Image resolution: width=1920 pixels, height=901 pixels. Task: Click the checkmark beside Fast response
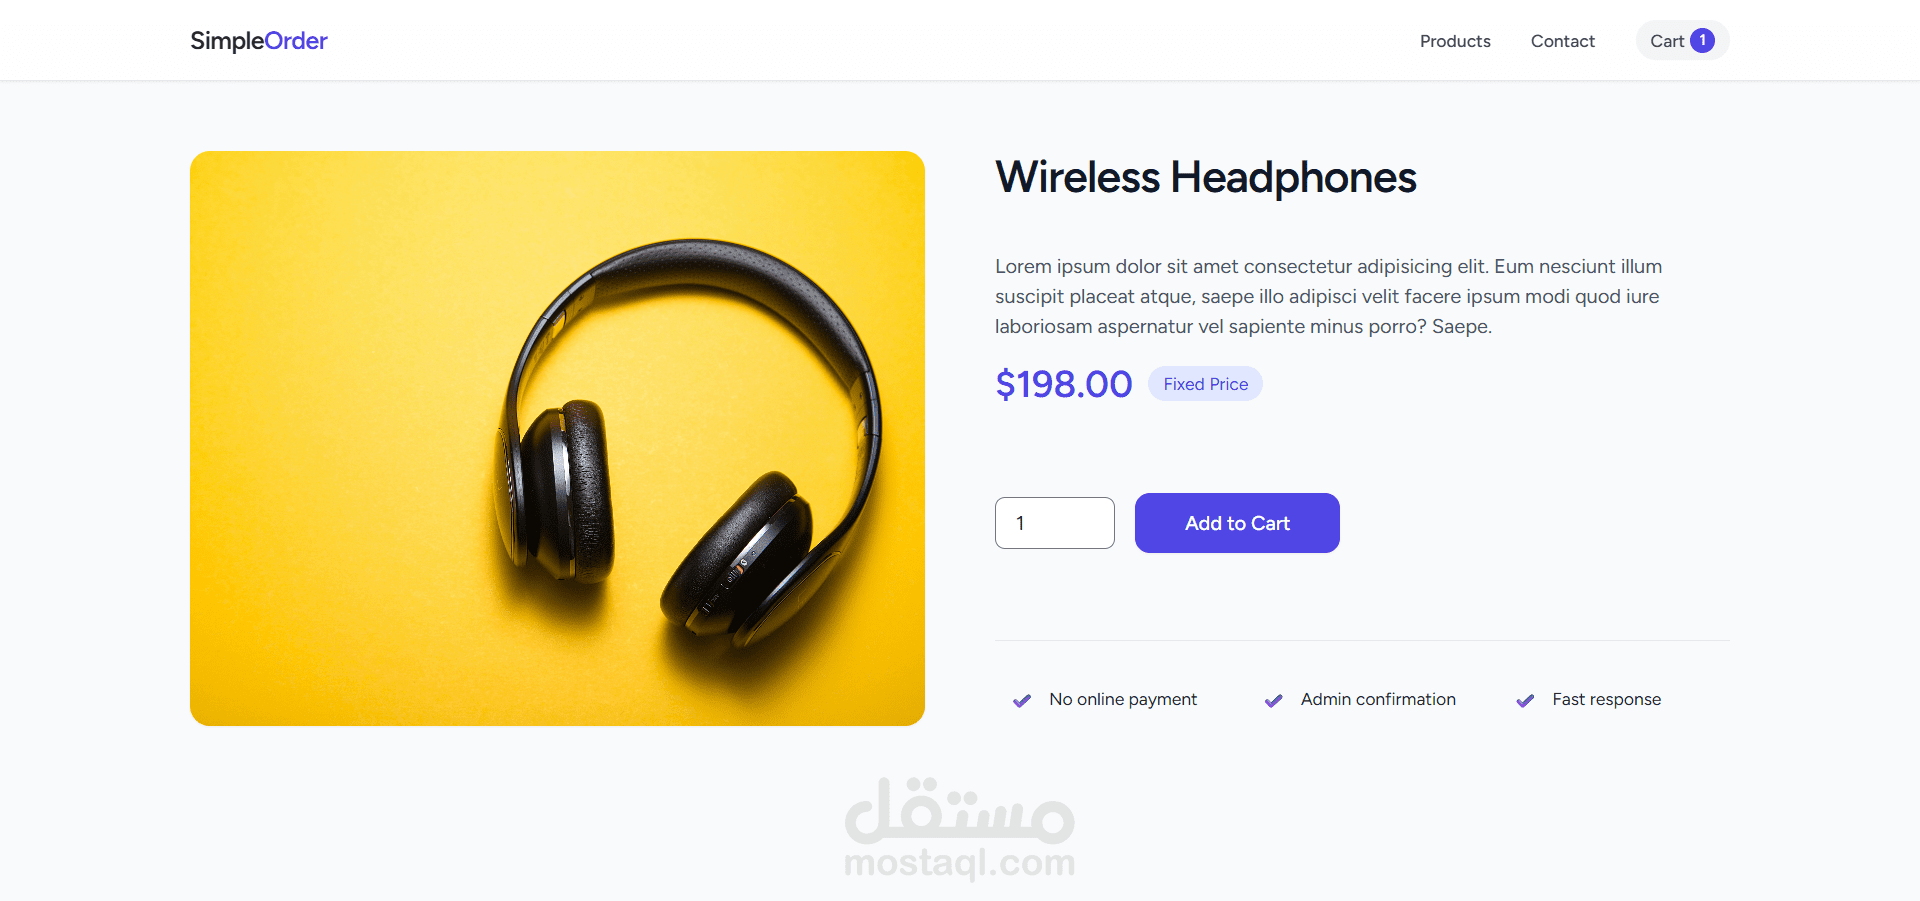pos(1525,700)
